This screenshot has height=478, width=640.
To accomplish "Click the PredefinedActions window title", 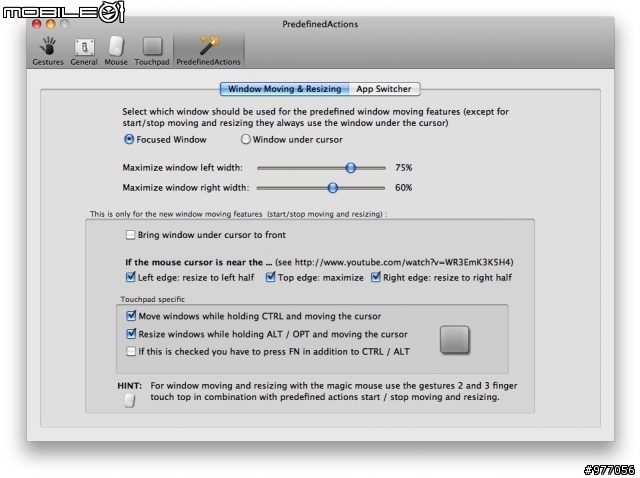I will point(320,24).
